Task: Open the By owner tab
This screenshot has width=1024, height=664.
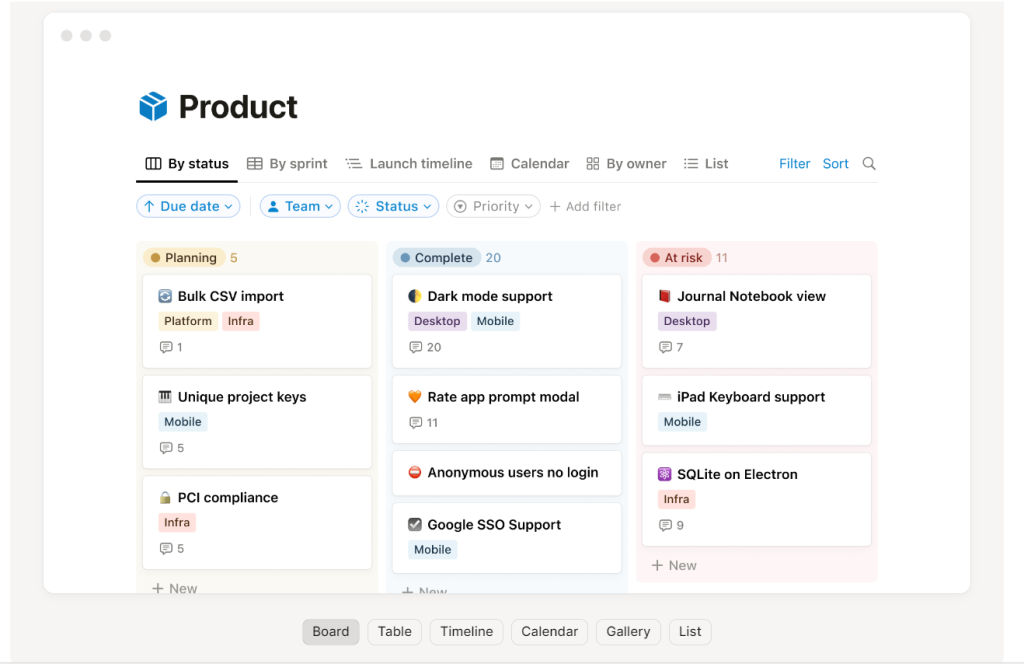Action: pos(626,164)
